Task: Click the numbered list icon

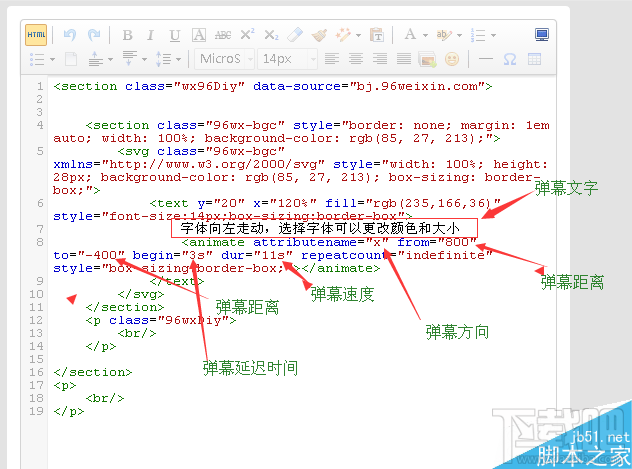Action: point(478,35)
